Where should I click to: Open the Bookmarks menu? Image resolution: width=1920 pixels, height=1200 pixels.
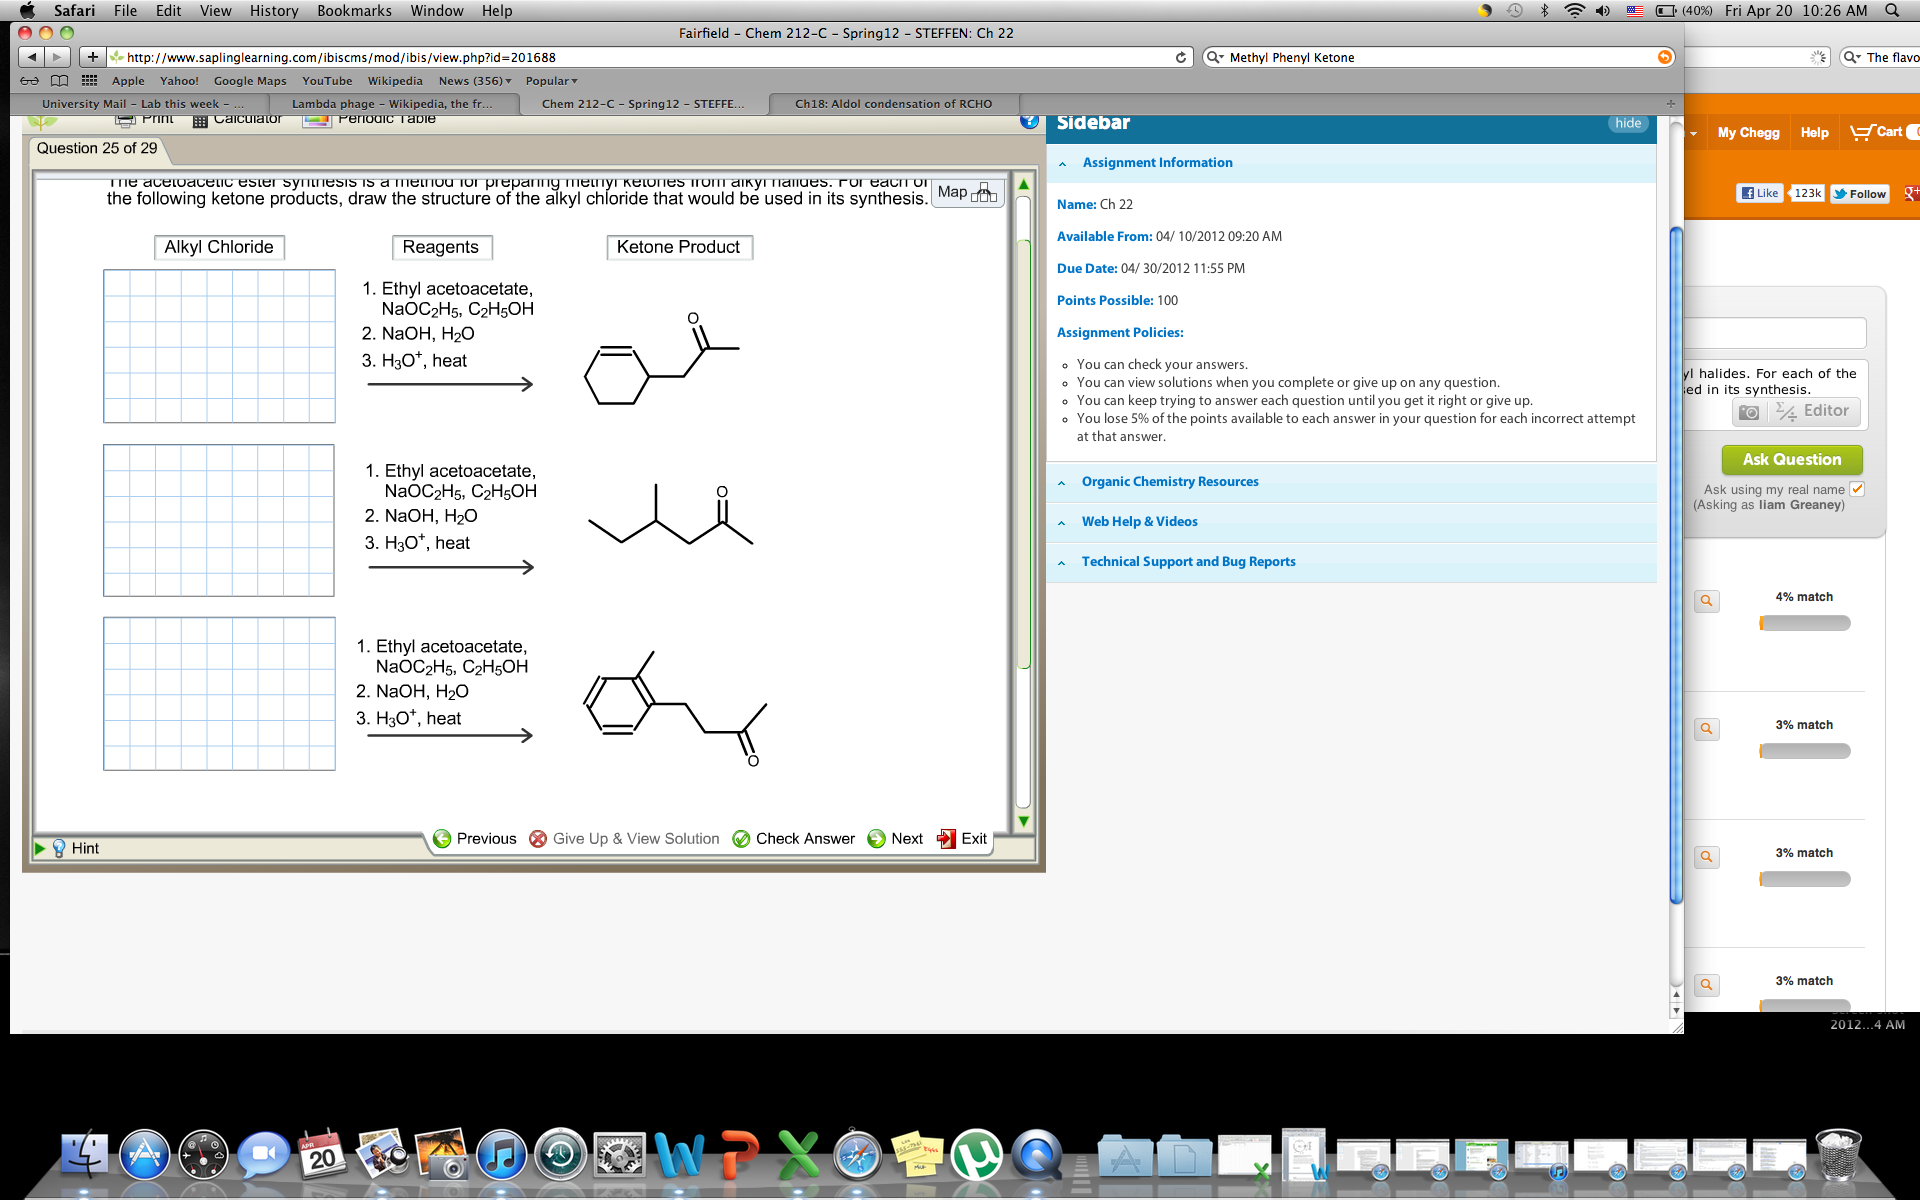(x=354, y=11)
